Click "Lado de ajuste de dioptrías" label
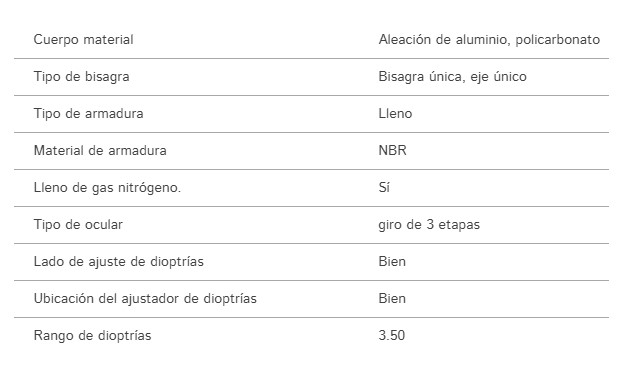 [119, 261]
